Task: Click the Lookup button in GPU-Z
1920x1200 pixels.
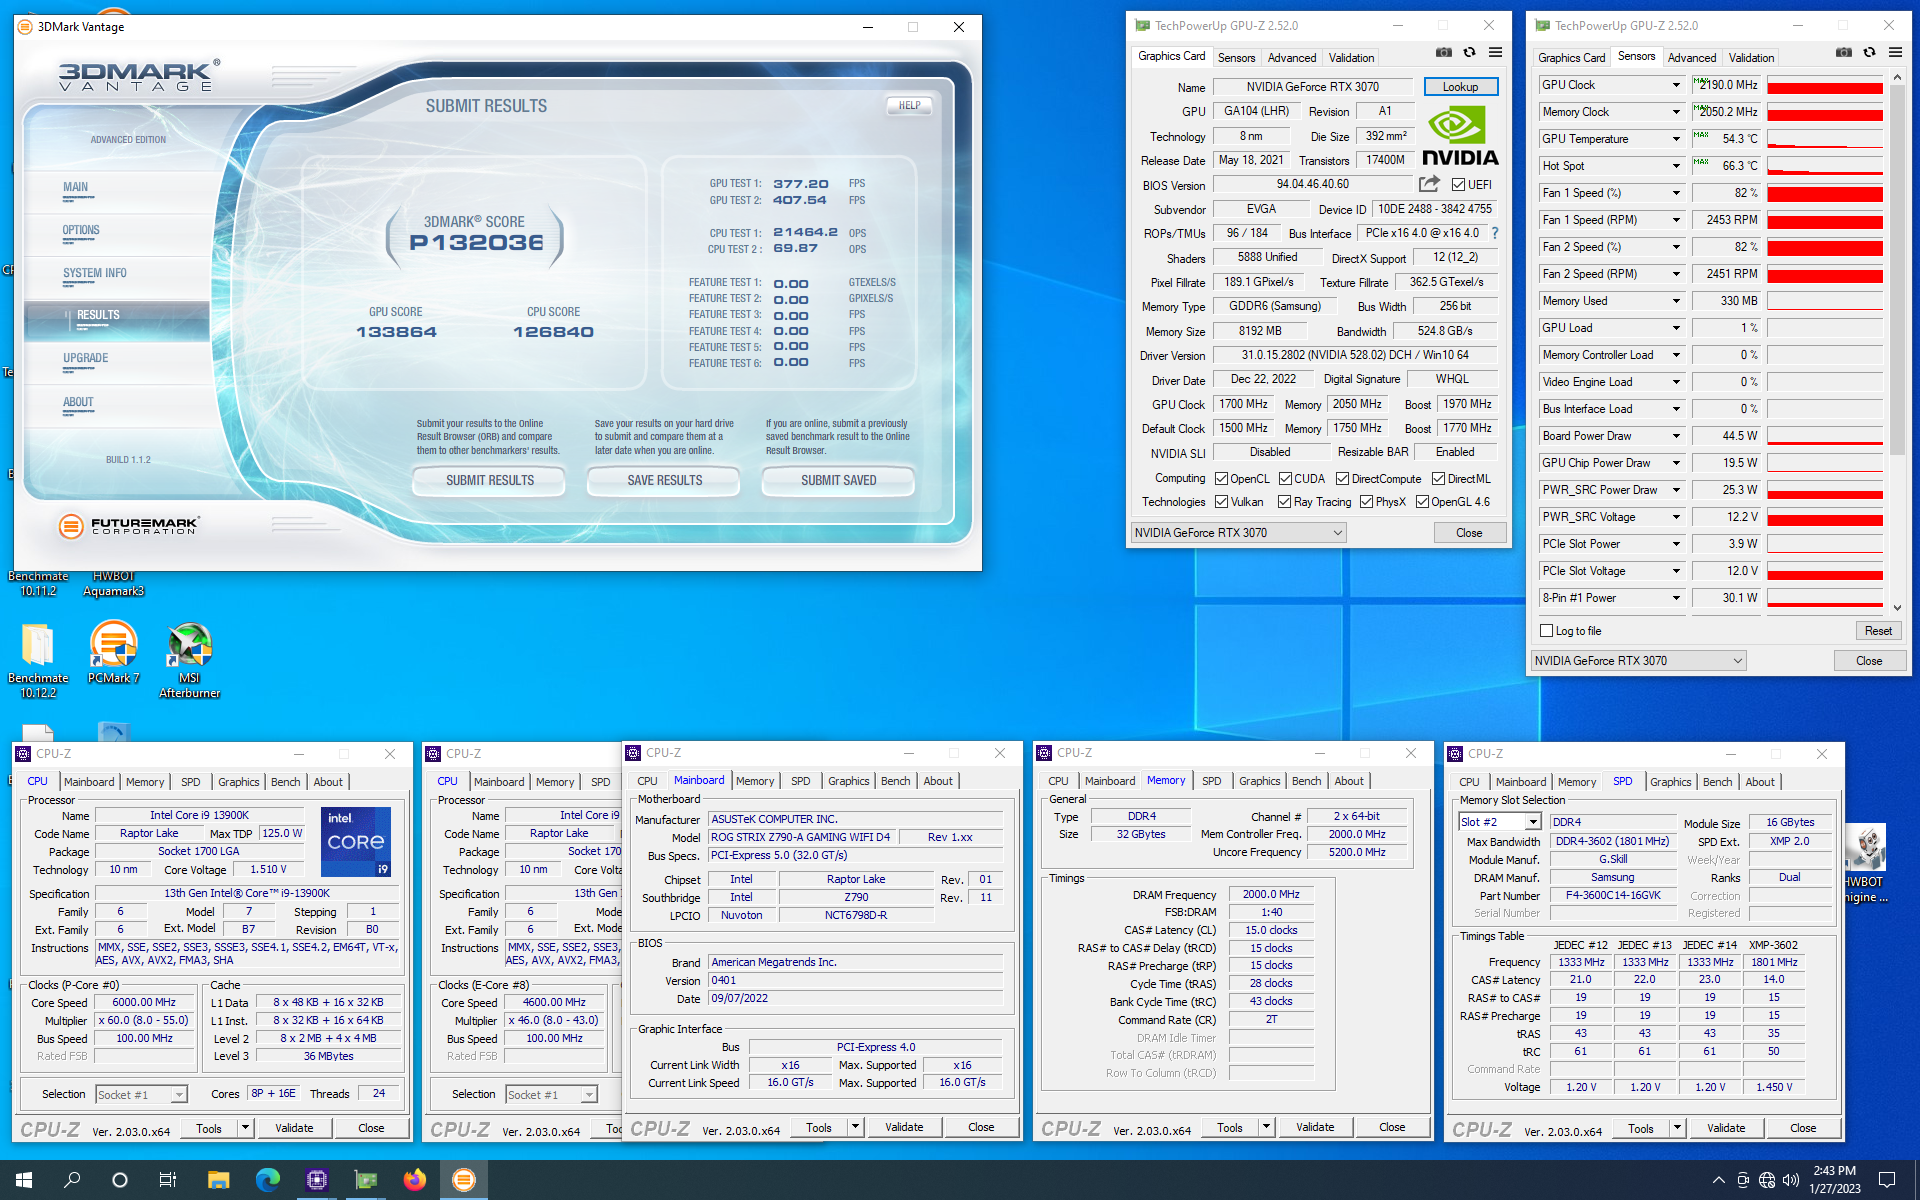Action: [x=1460, y=87]
